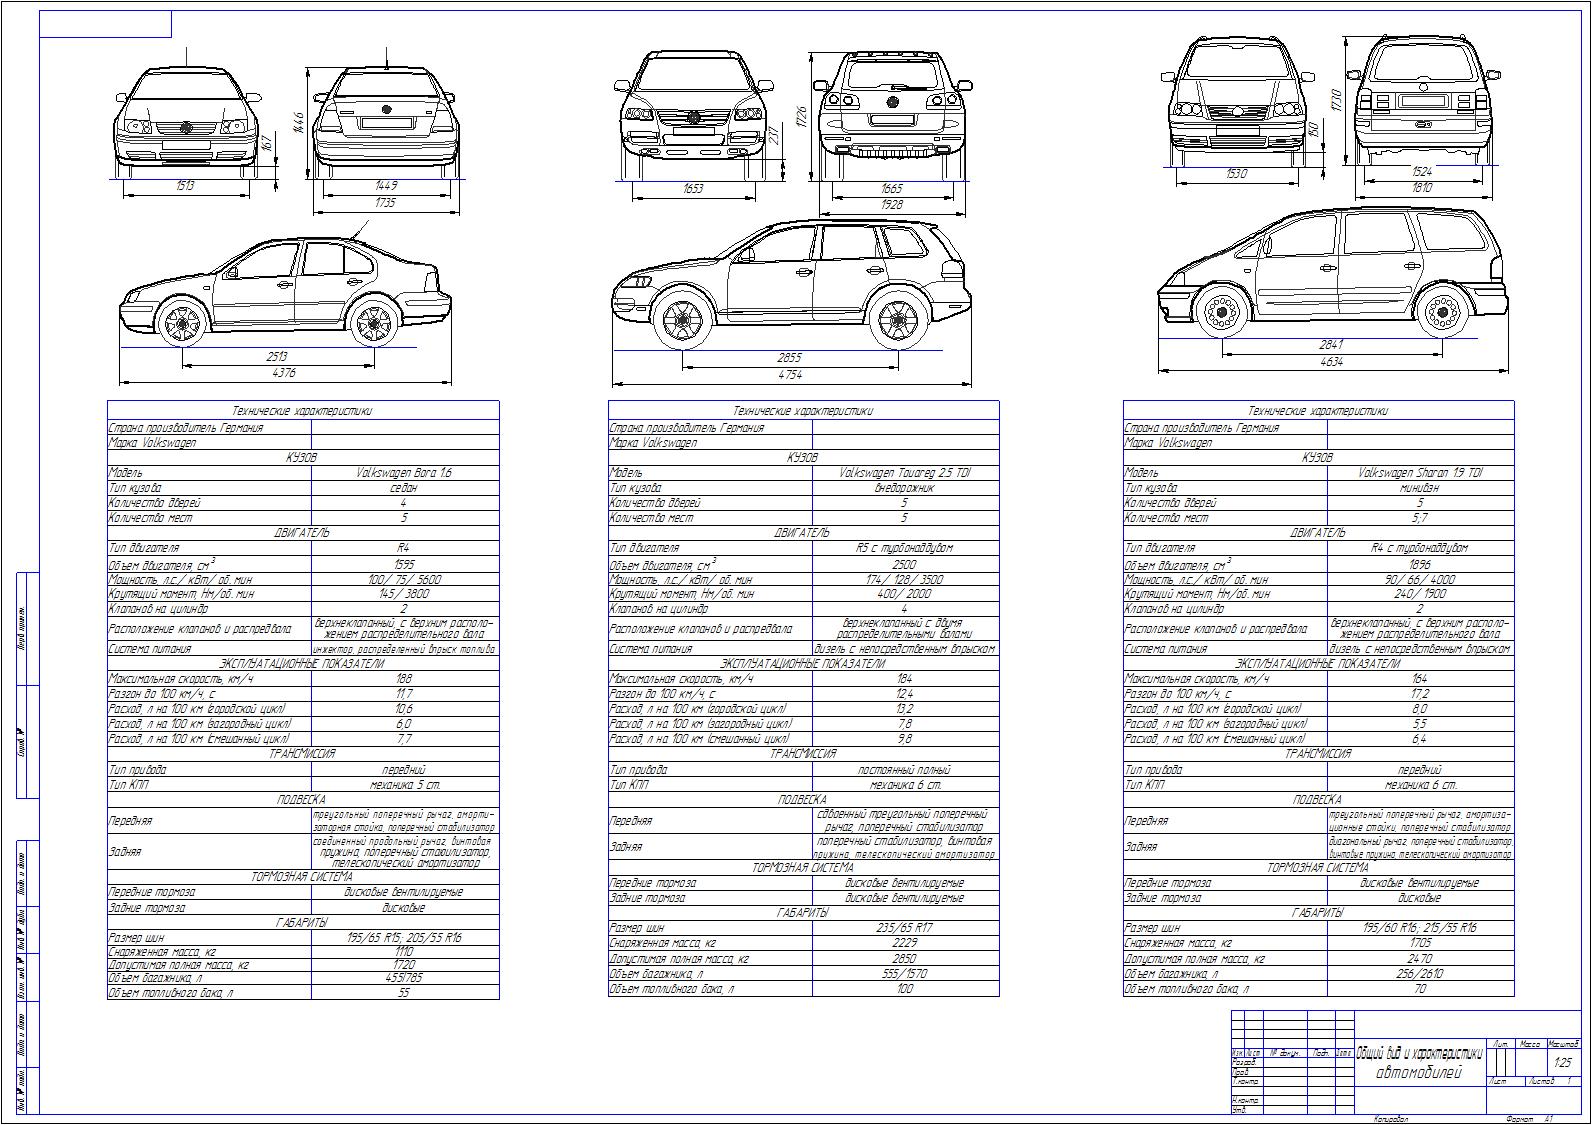
Task: Click the overall length dimension "4754"
Action: (790, 375)
